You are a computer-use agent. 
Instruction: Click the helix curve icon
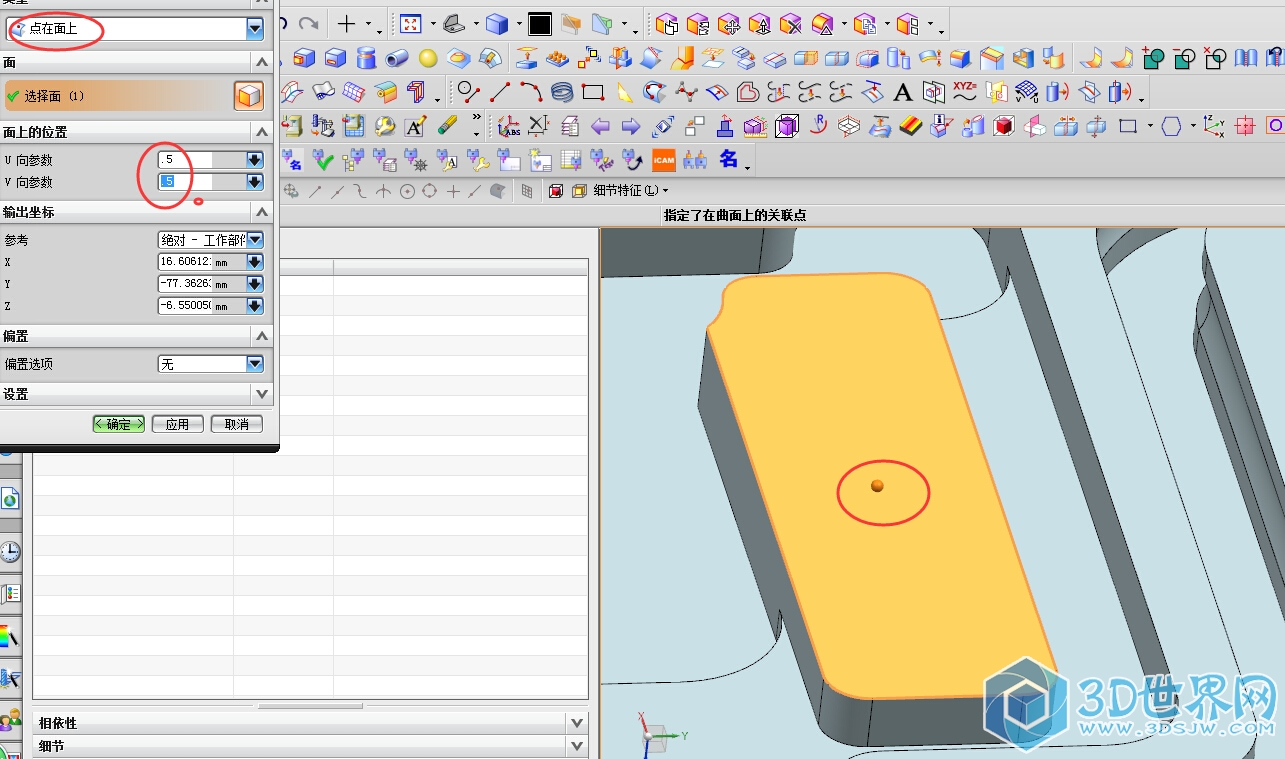pyautogui.click(x=562, y=93)
